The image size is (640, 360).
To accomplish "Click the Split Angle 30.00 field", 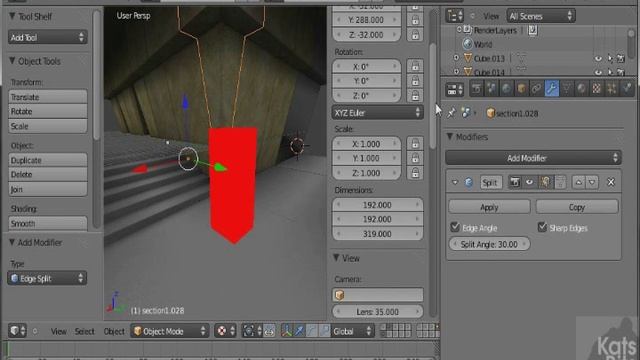I will point(489,244).
